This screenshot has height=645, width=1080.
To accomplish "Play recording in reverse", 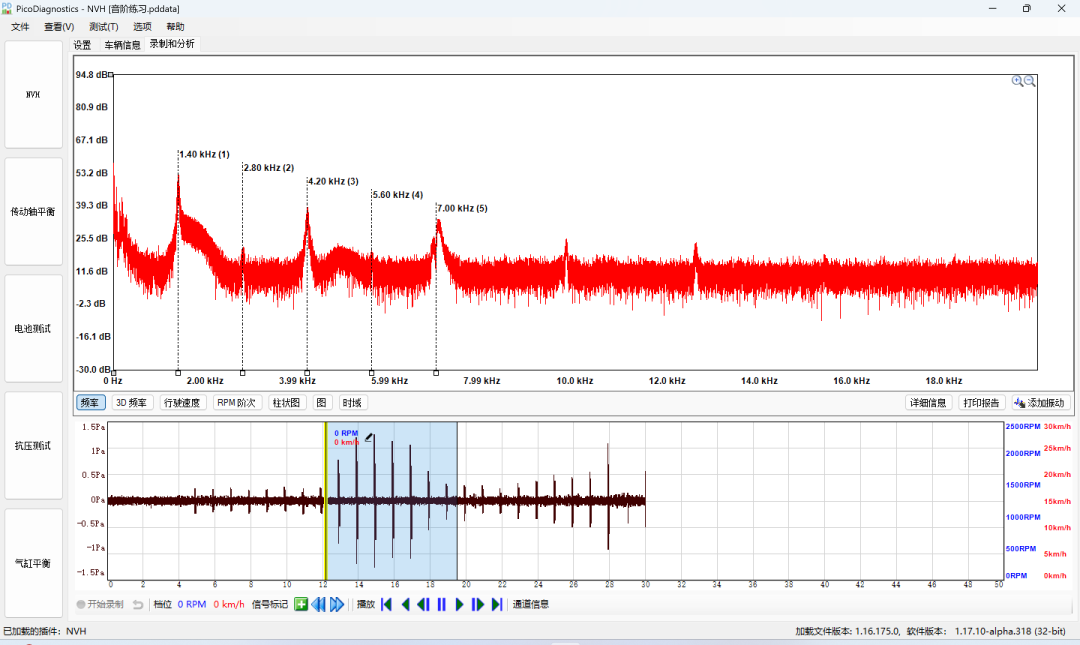I will (405, 604).
